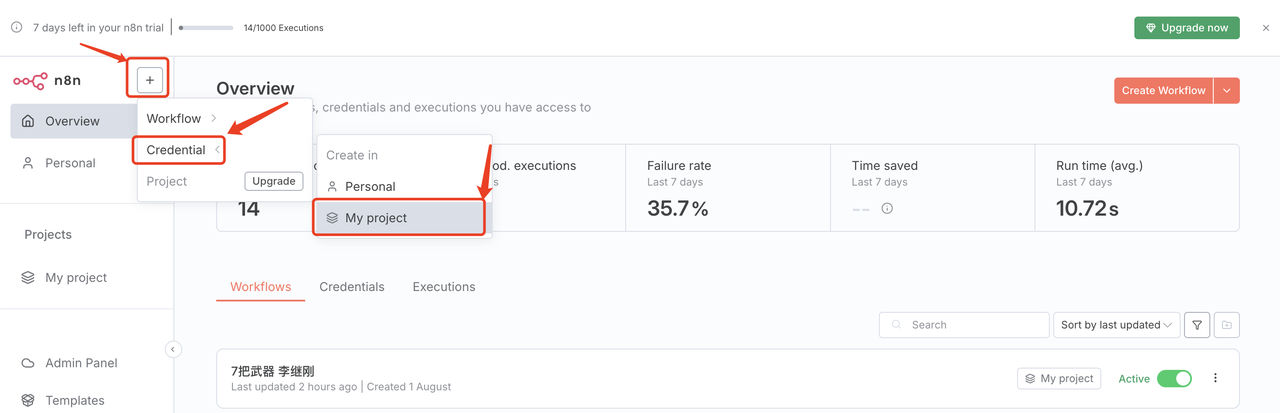The height and width of the screenshot is (413, 1280).
Task: Click the Upgrade now button
Action: click(x=1187, y=28)
